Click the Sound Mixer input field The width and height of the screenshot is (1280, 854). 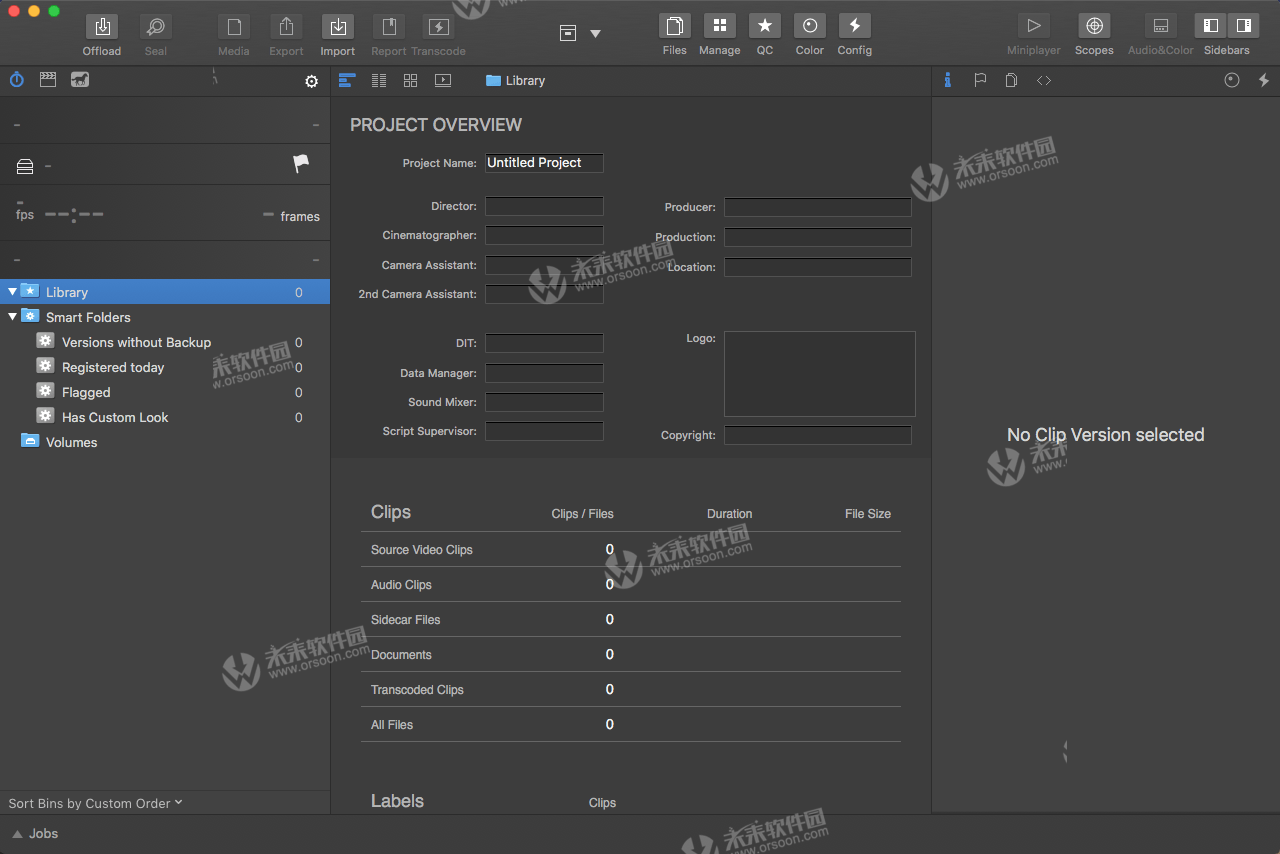coord(544,402)
